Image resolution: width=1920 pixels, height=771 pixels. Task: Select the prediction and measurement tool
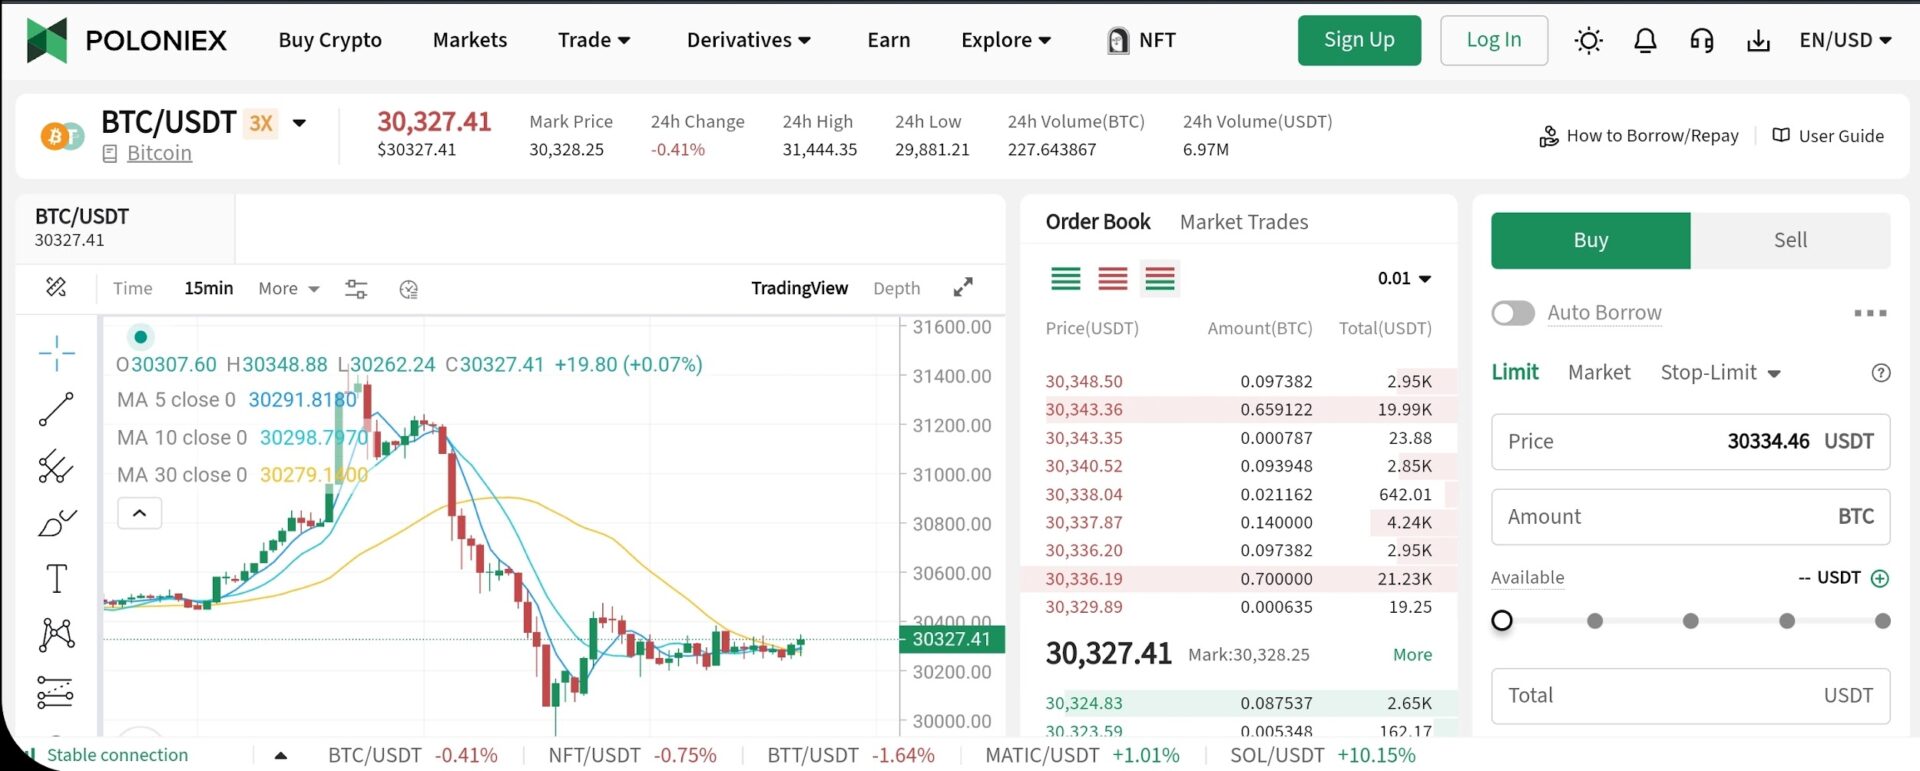click(x=55, y=692)
